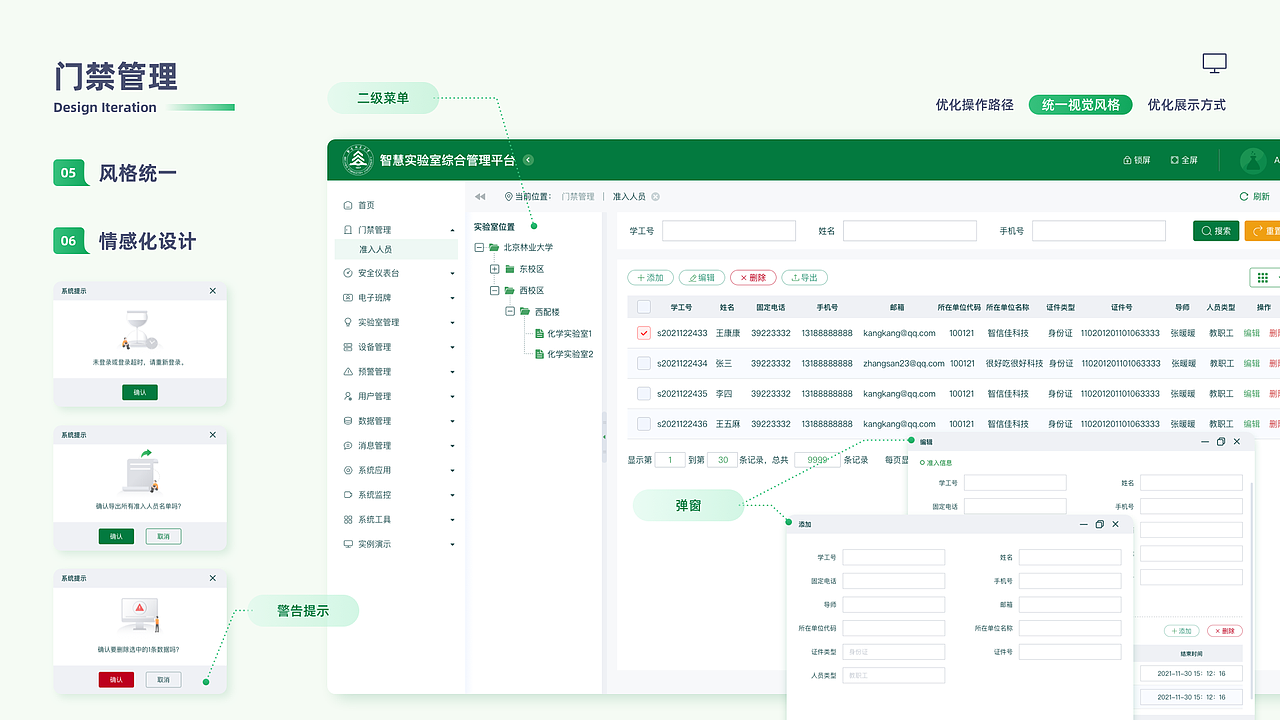Click the 首页 home menu icon

coord(348,205)
